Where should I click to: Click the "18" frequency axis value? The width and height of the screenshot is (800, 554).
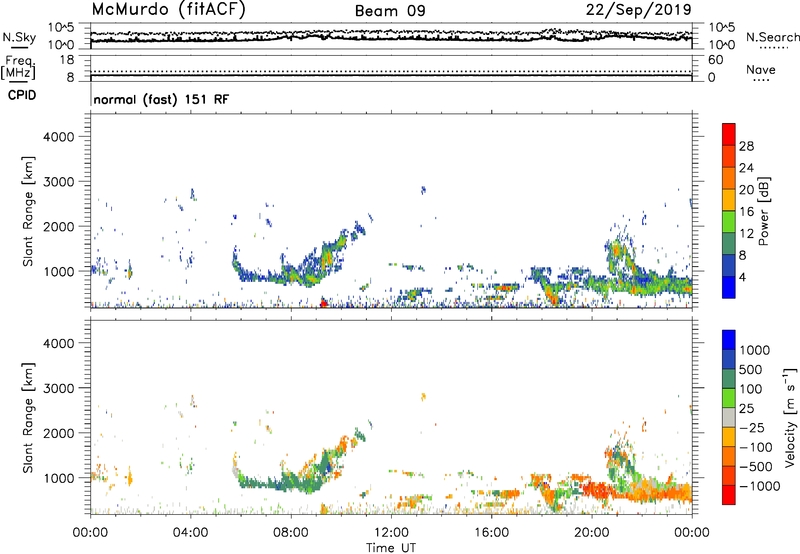67,60
